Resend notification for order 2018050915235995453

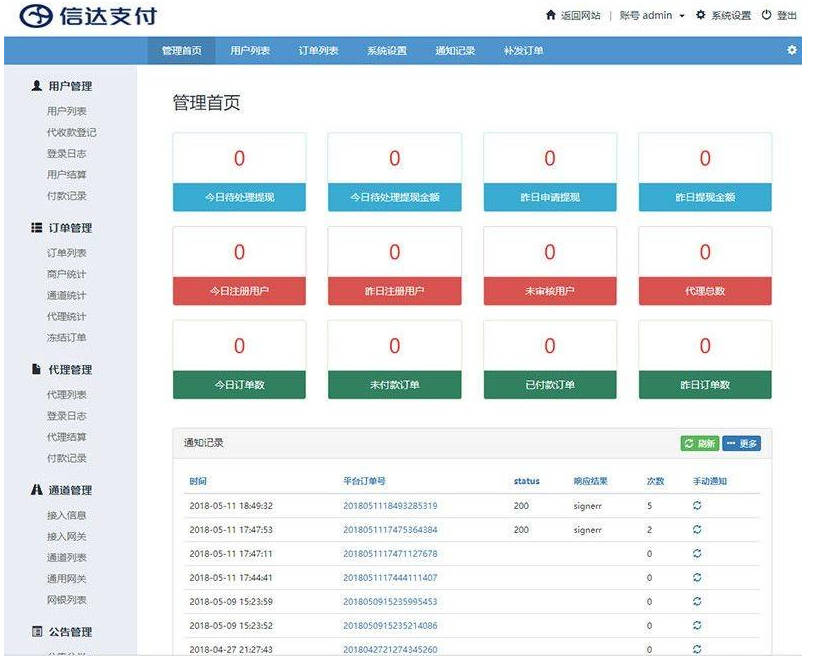[697, 601]
